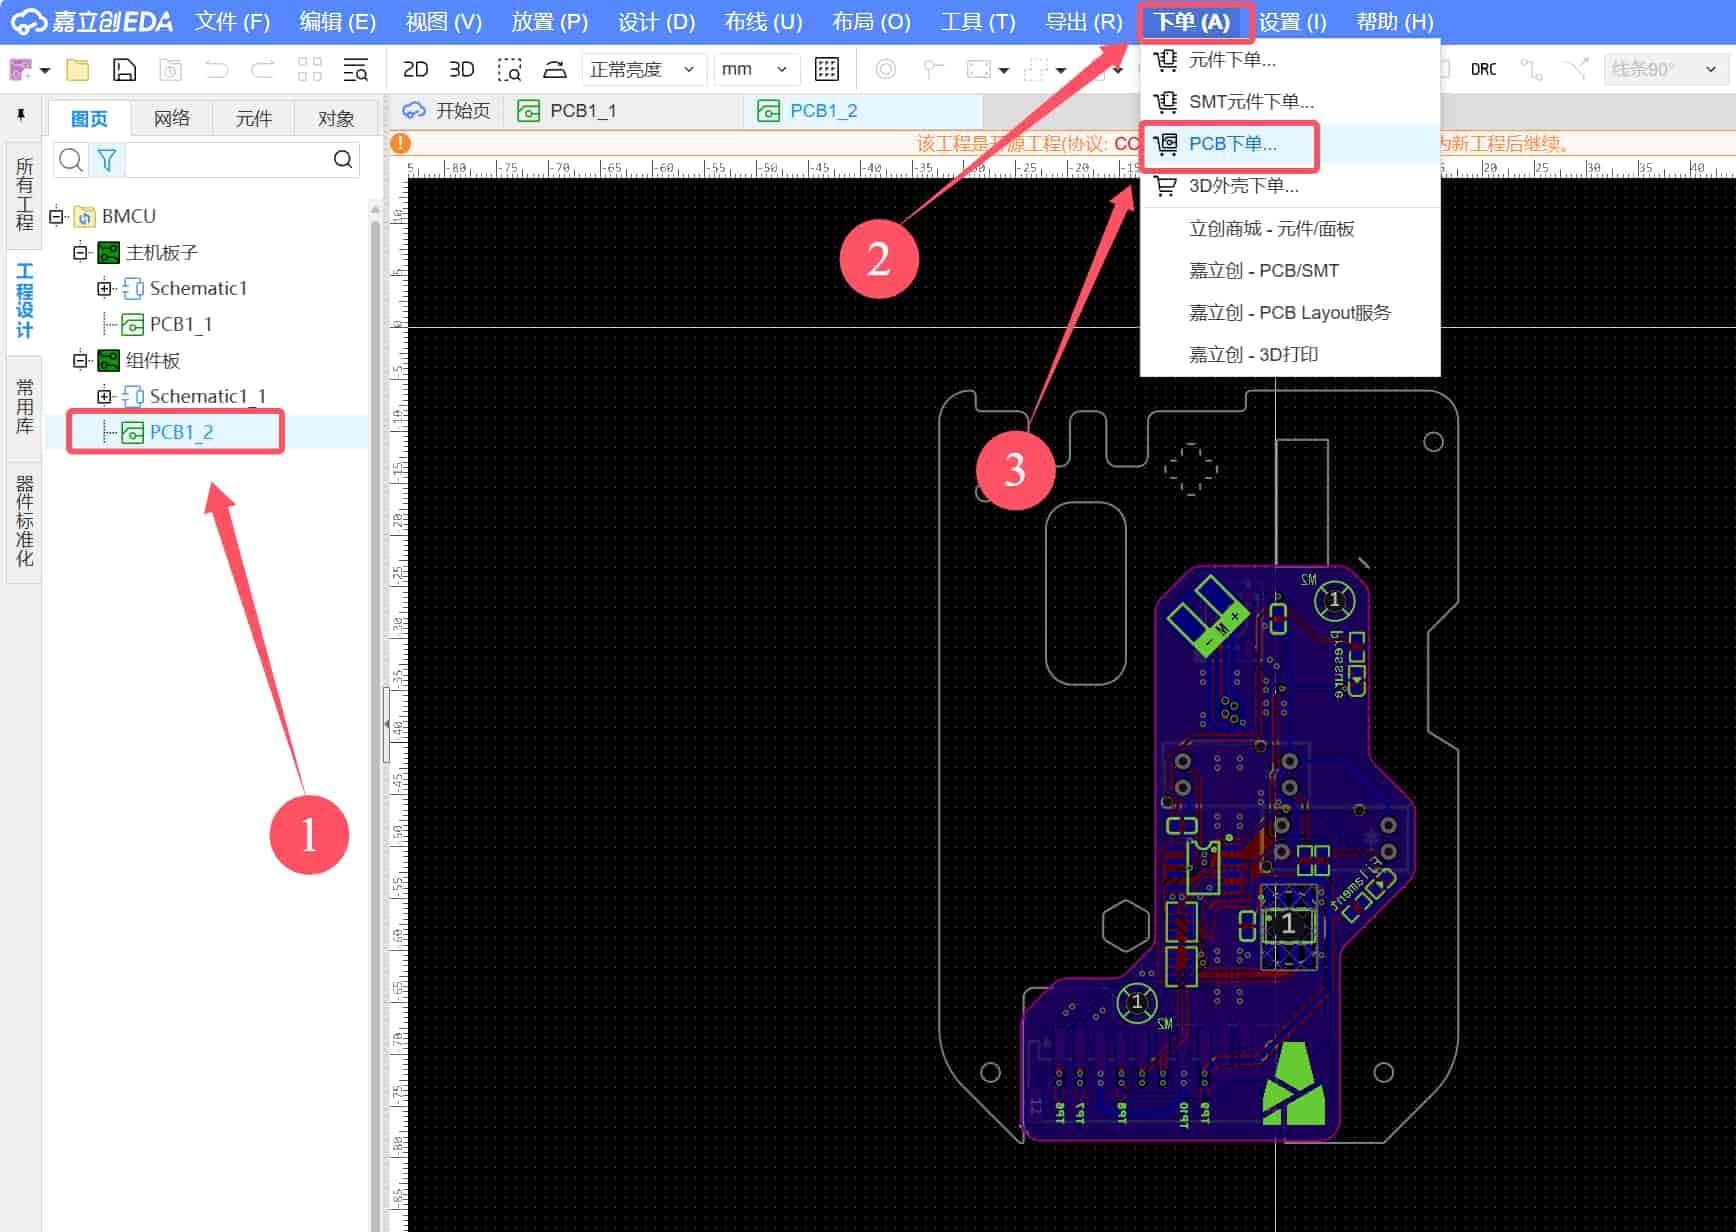The image size is (1736, 1232).
Task: Select the pad placement tool icon
Action: coord(885,70)
